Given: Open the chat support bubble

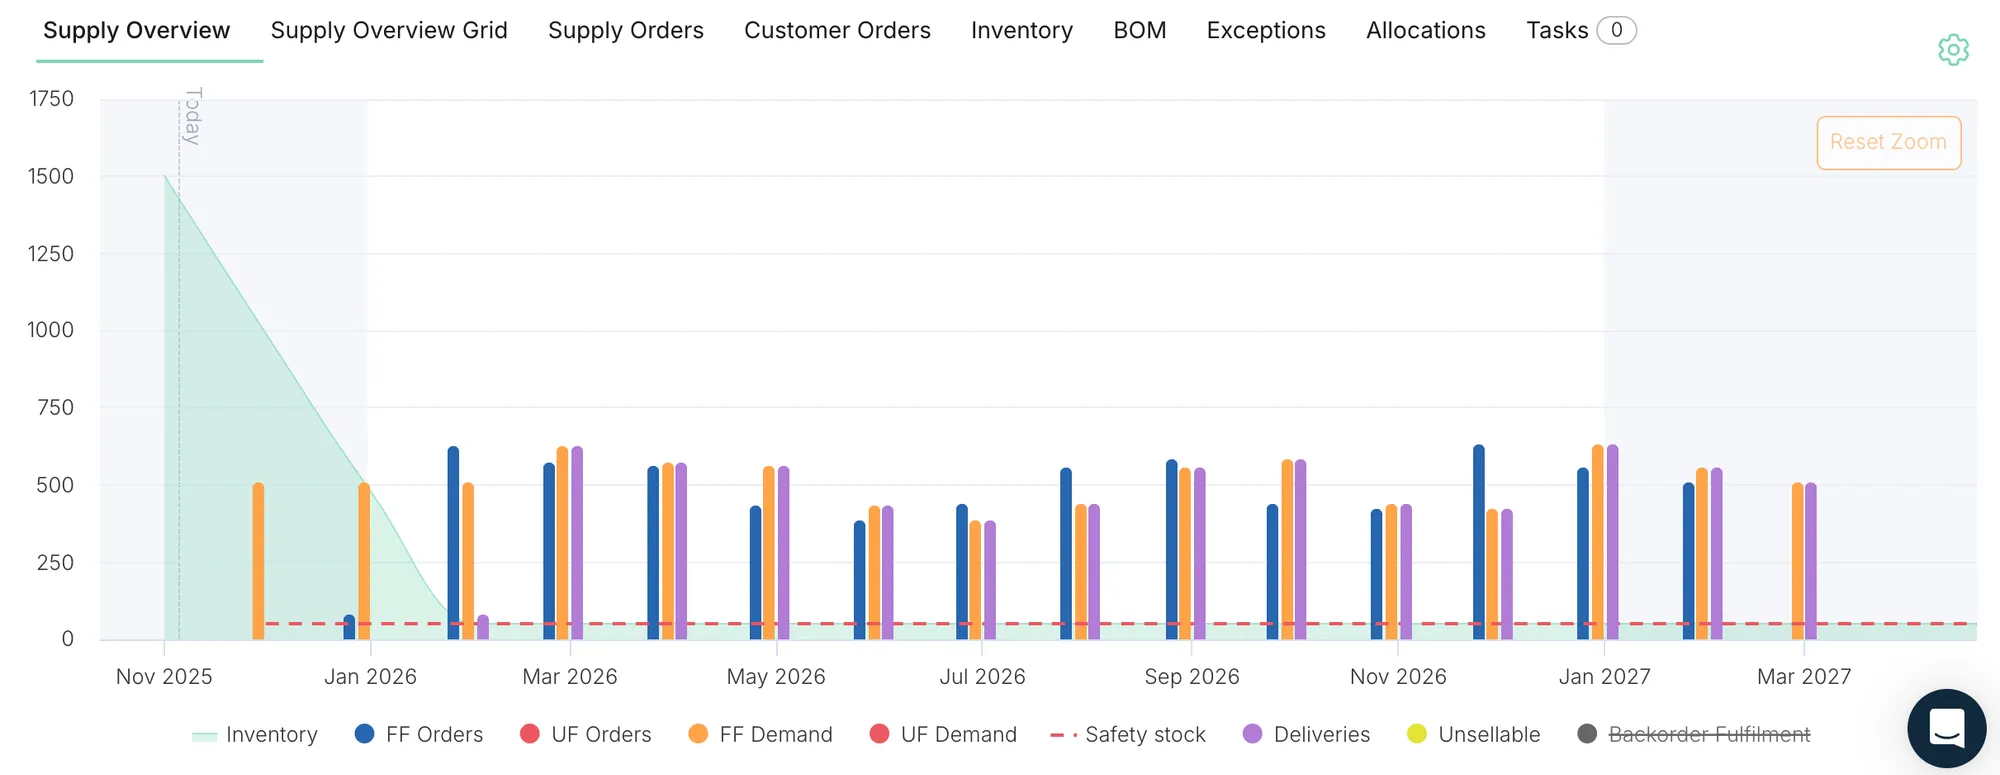Looking at the screenshot, I should [1946, 728].
